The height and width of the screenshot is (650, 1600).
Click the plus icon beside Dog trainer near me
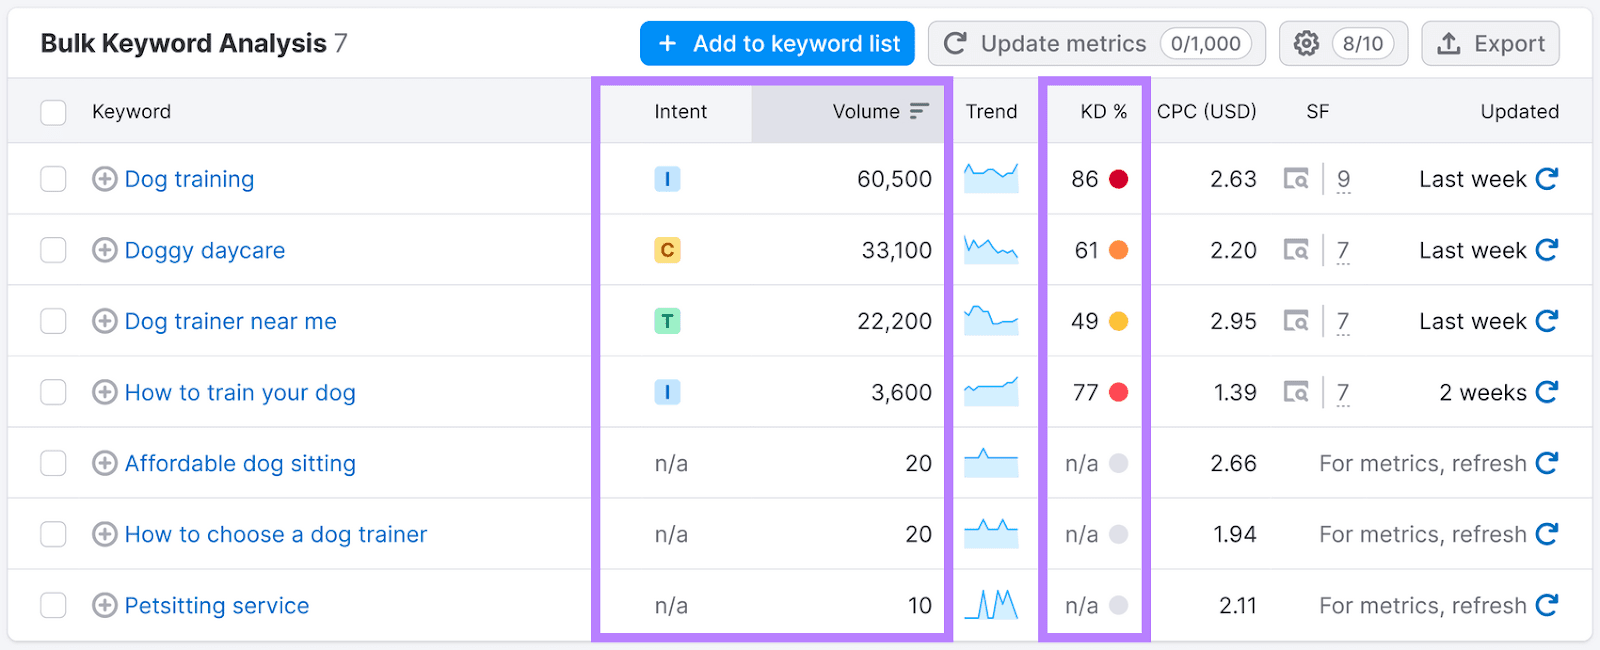pos(104,321)
